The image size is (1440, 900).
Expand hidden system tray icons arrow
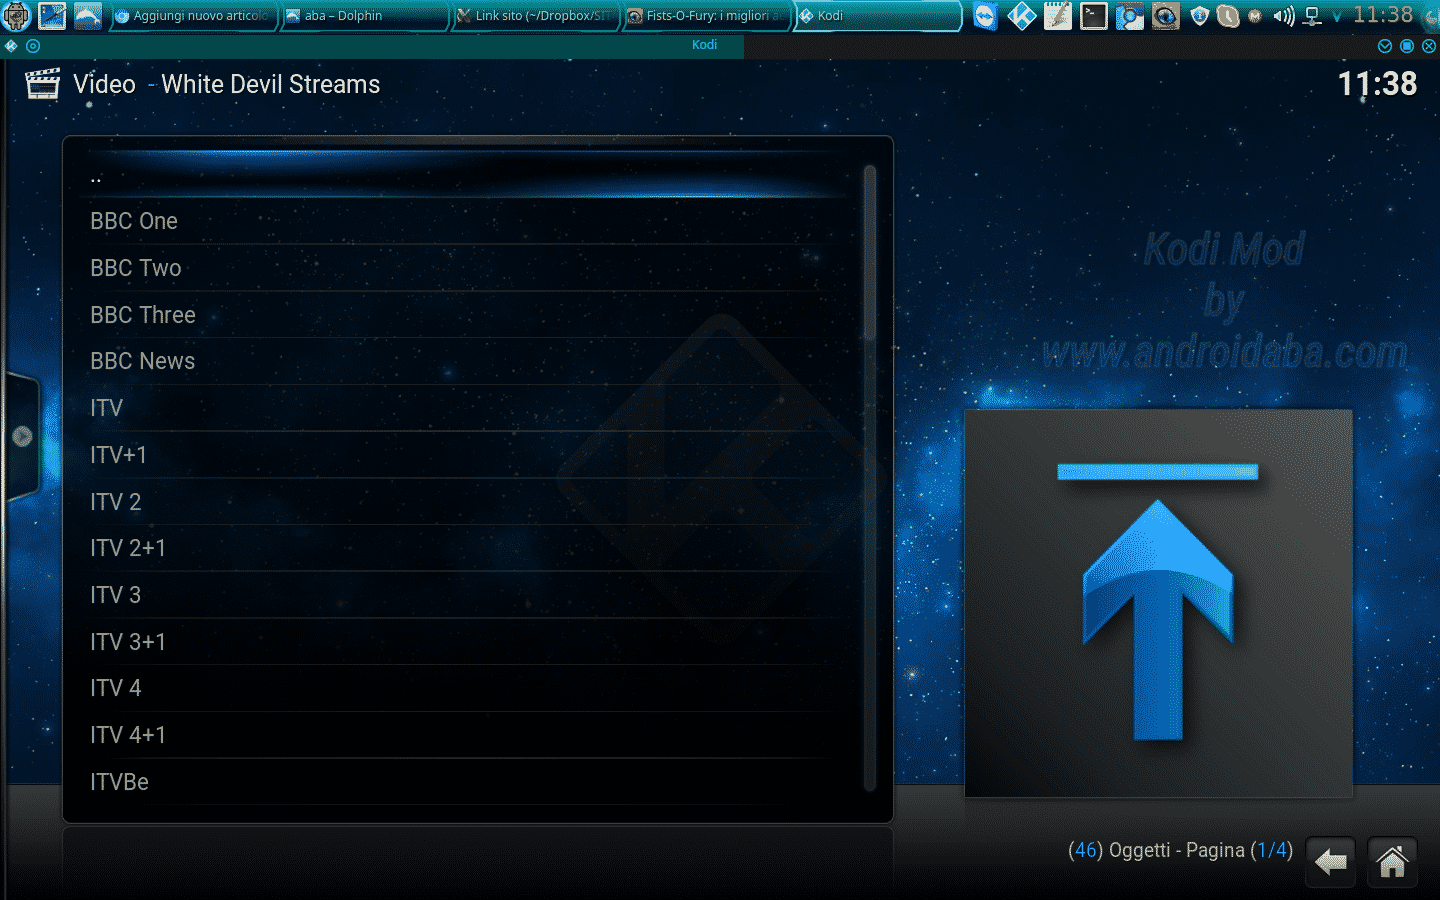tap(1337, 17)
